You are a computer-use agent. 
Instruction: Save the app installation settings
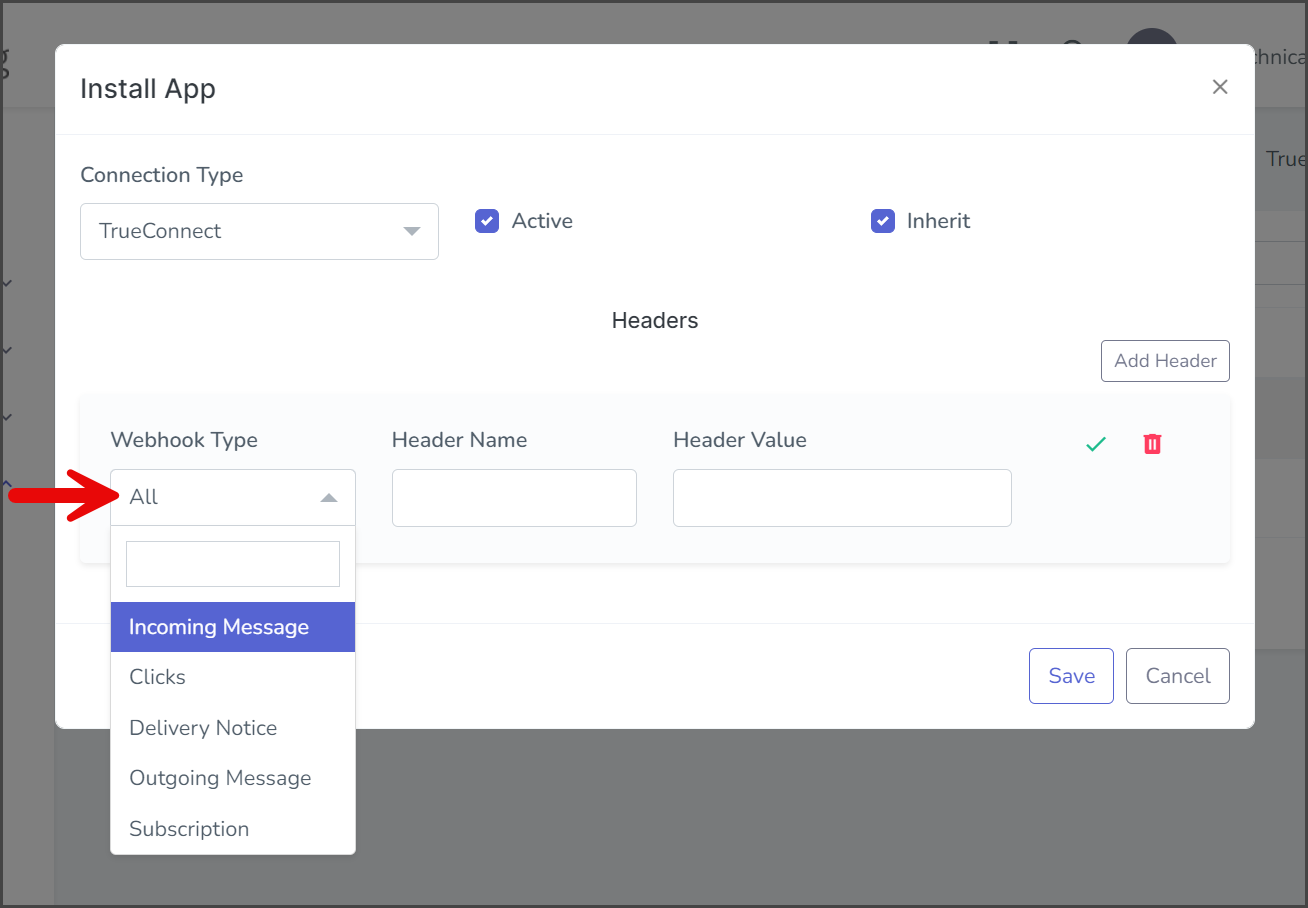pos(1071,676)
